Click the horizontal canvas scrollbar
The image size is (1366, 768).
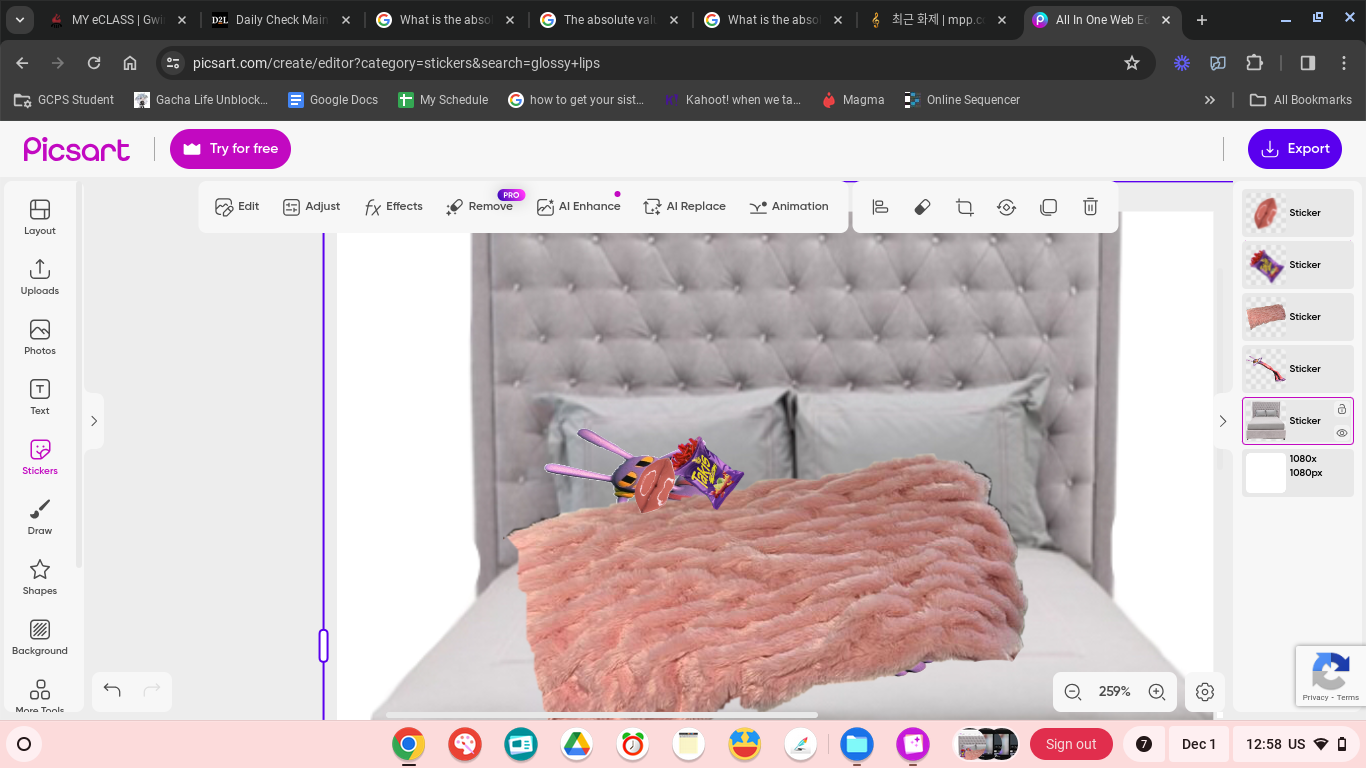click(602, 715)
